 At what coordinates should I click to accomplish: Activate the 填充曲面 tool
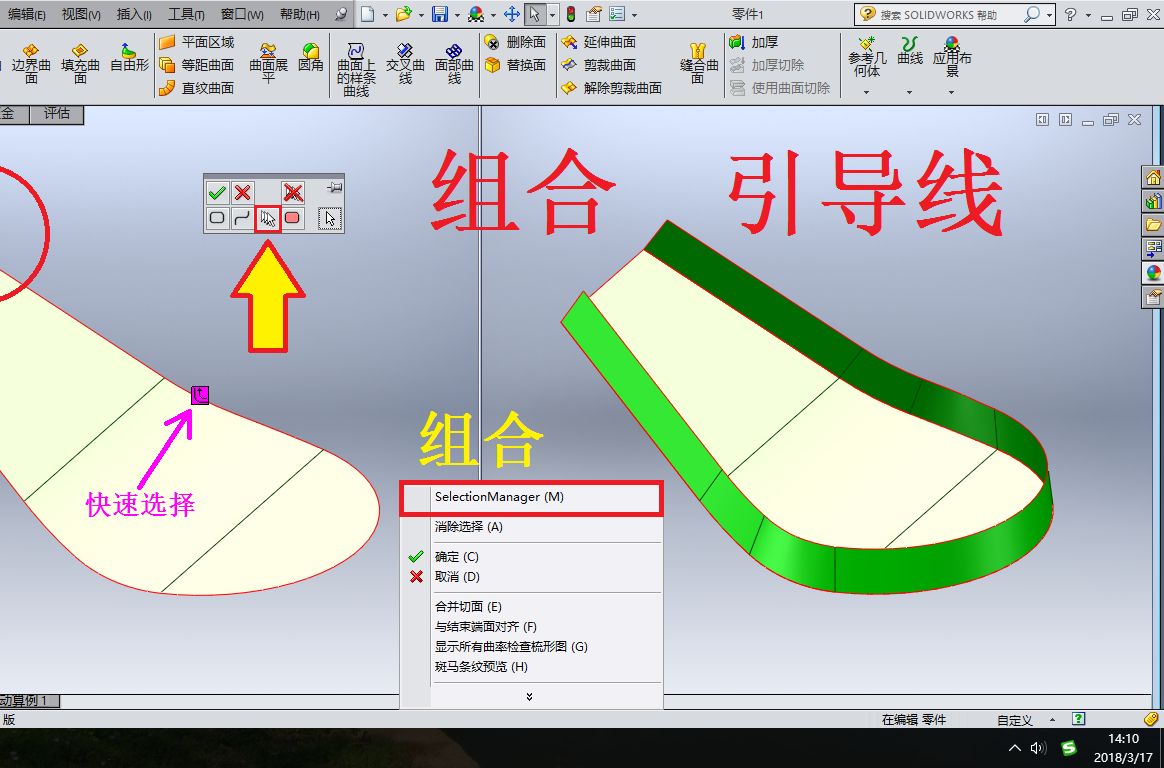pyautogui.click(x=79, y=58)
